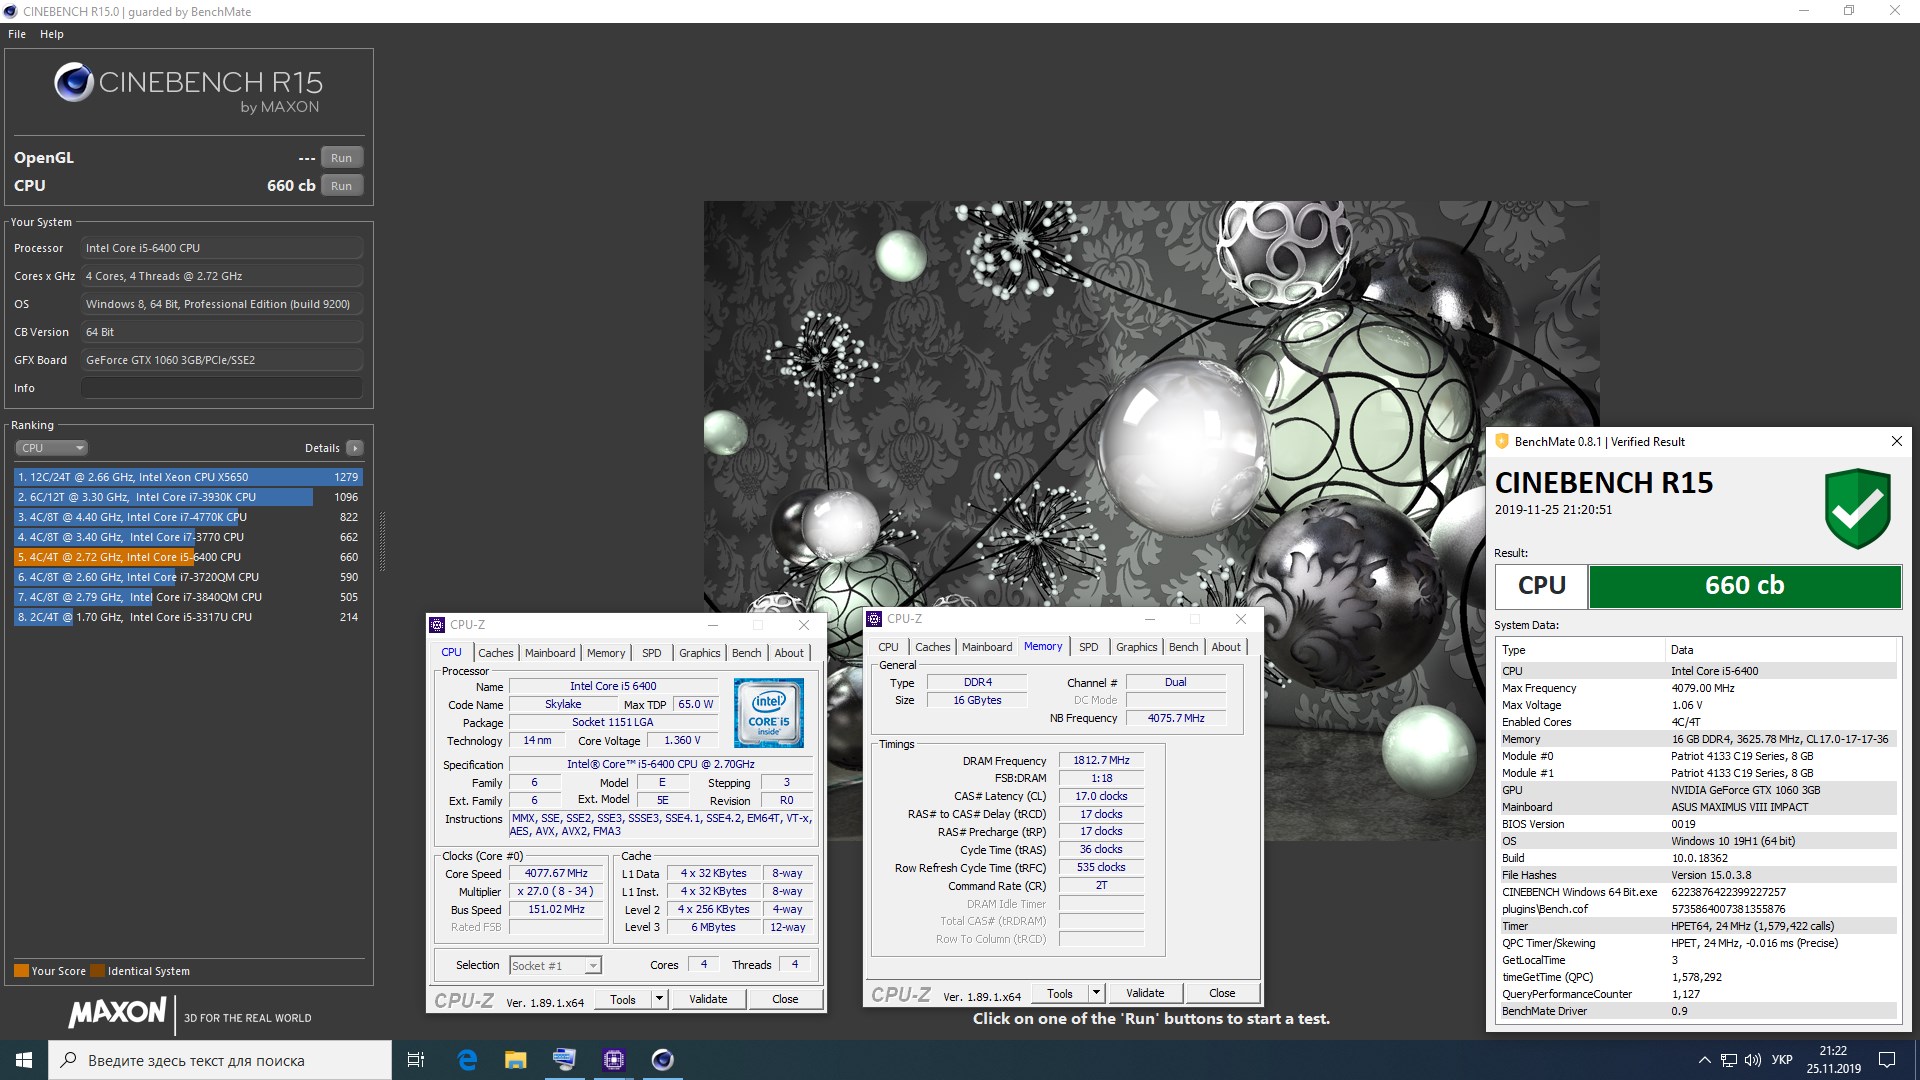The height and width of the screenshot is (1080, 1920).
Task: Open the File menu
Action: [17, 34]
